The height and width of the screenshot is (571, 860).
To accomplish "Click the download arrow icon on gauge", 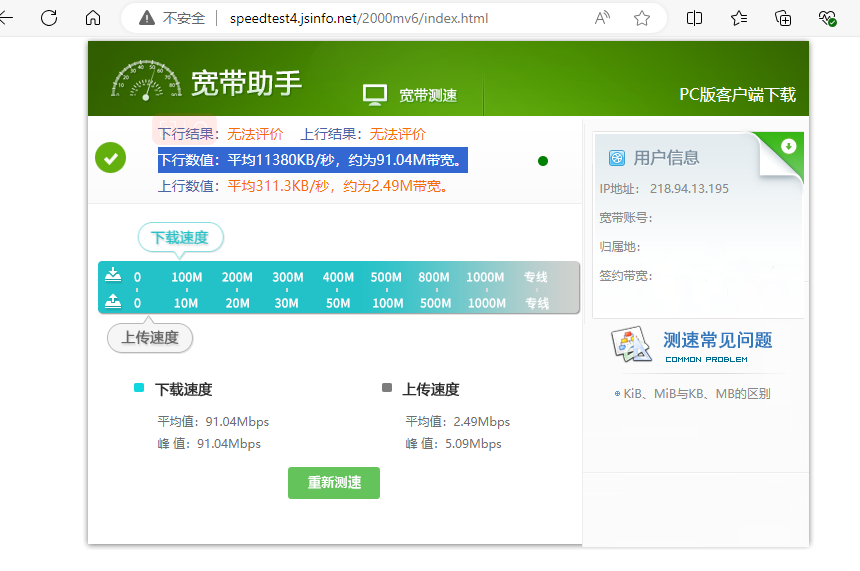I will [114, 275].
